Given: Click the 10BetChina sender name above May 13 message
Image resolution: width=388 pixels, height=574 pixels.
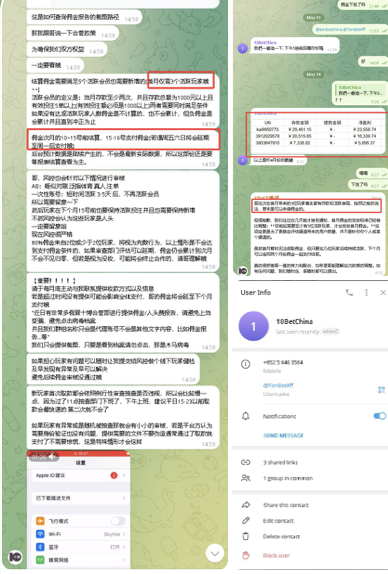Looking at the screenshot, I should point(265,42).
